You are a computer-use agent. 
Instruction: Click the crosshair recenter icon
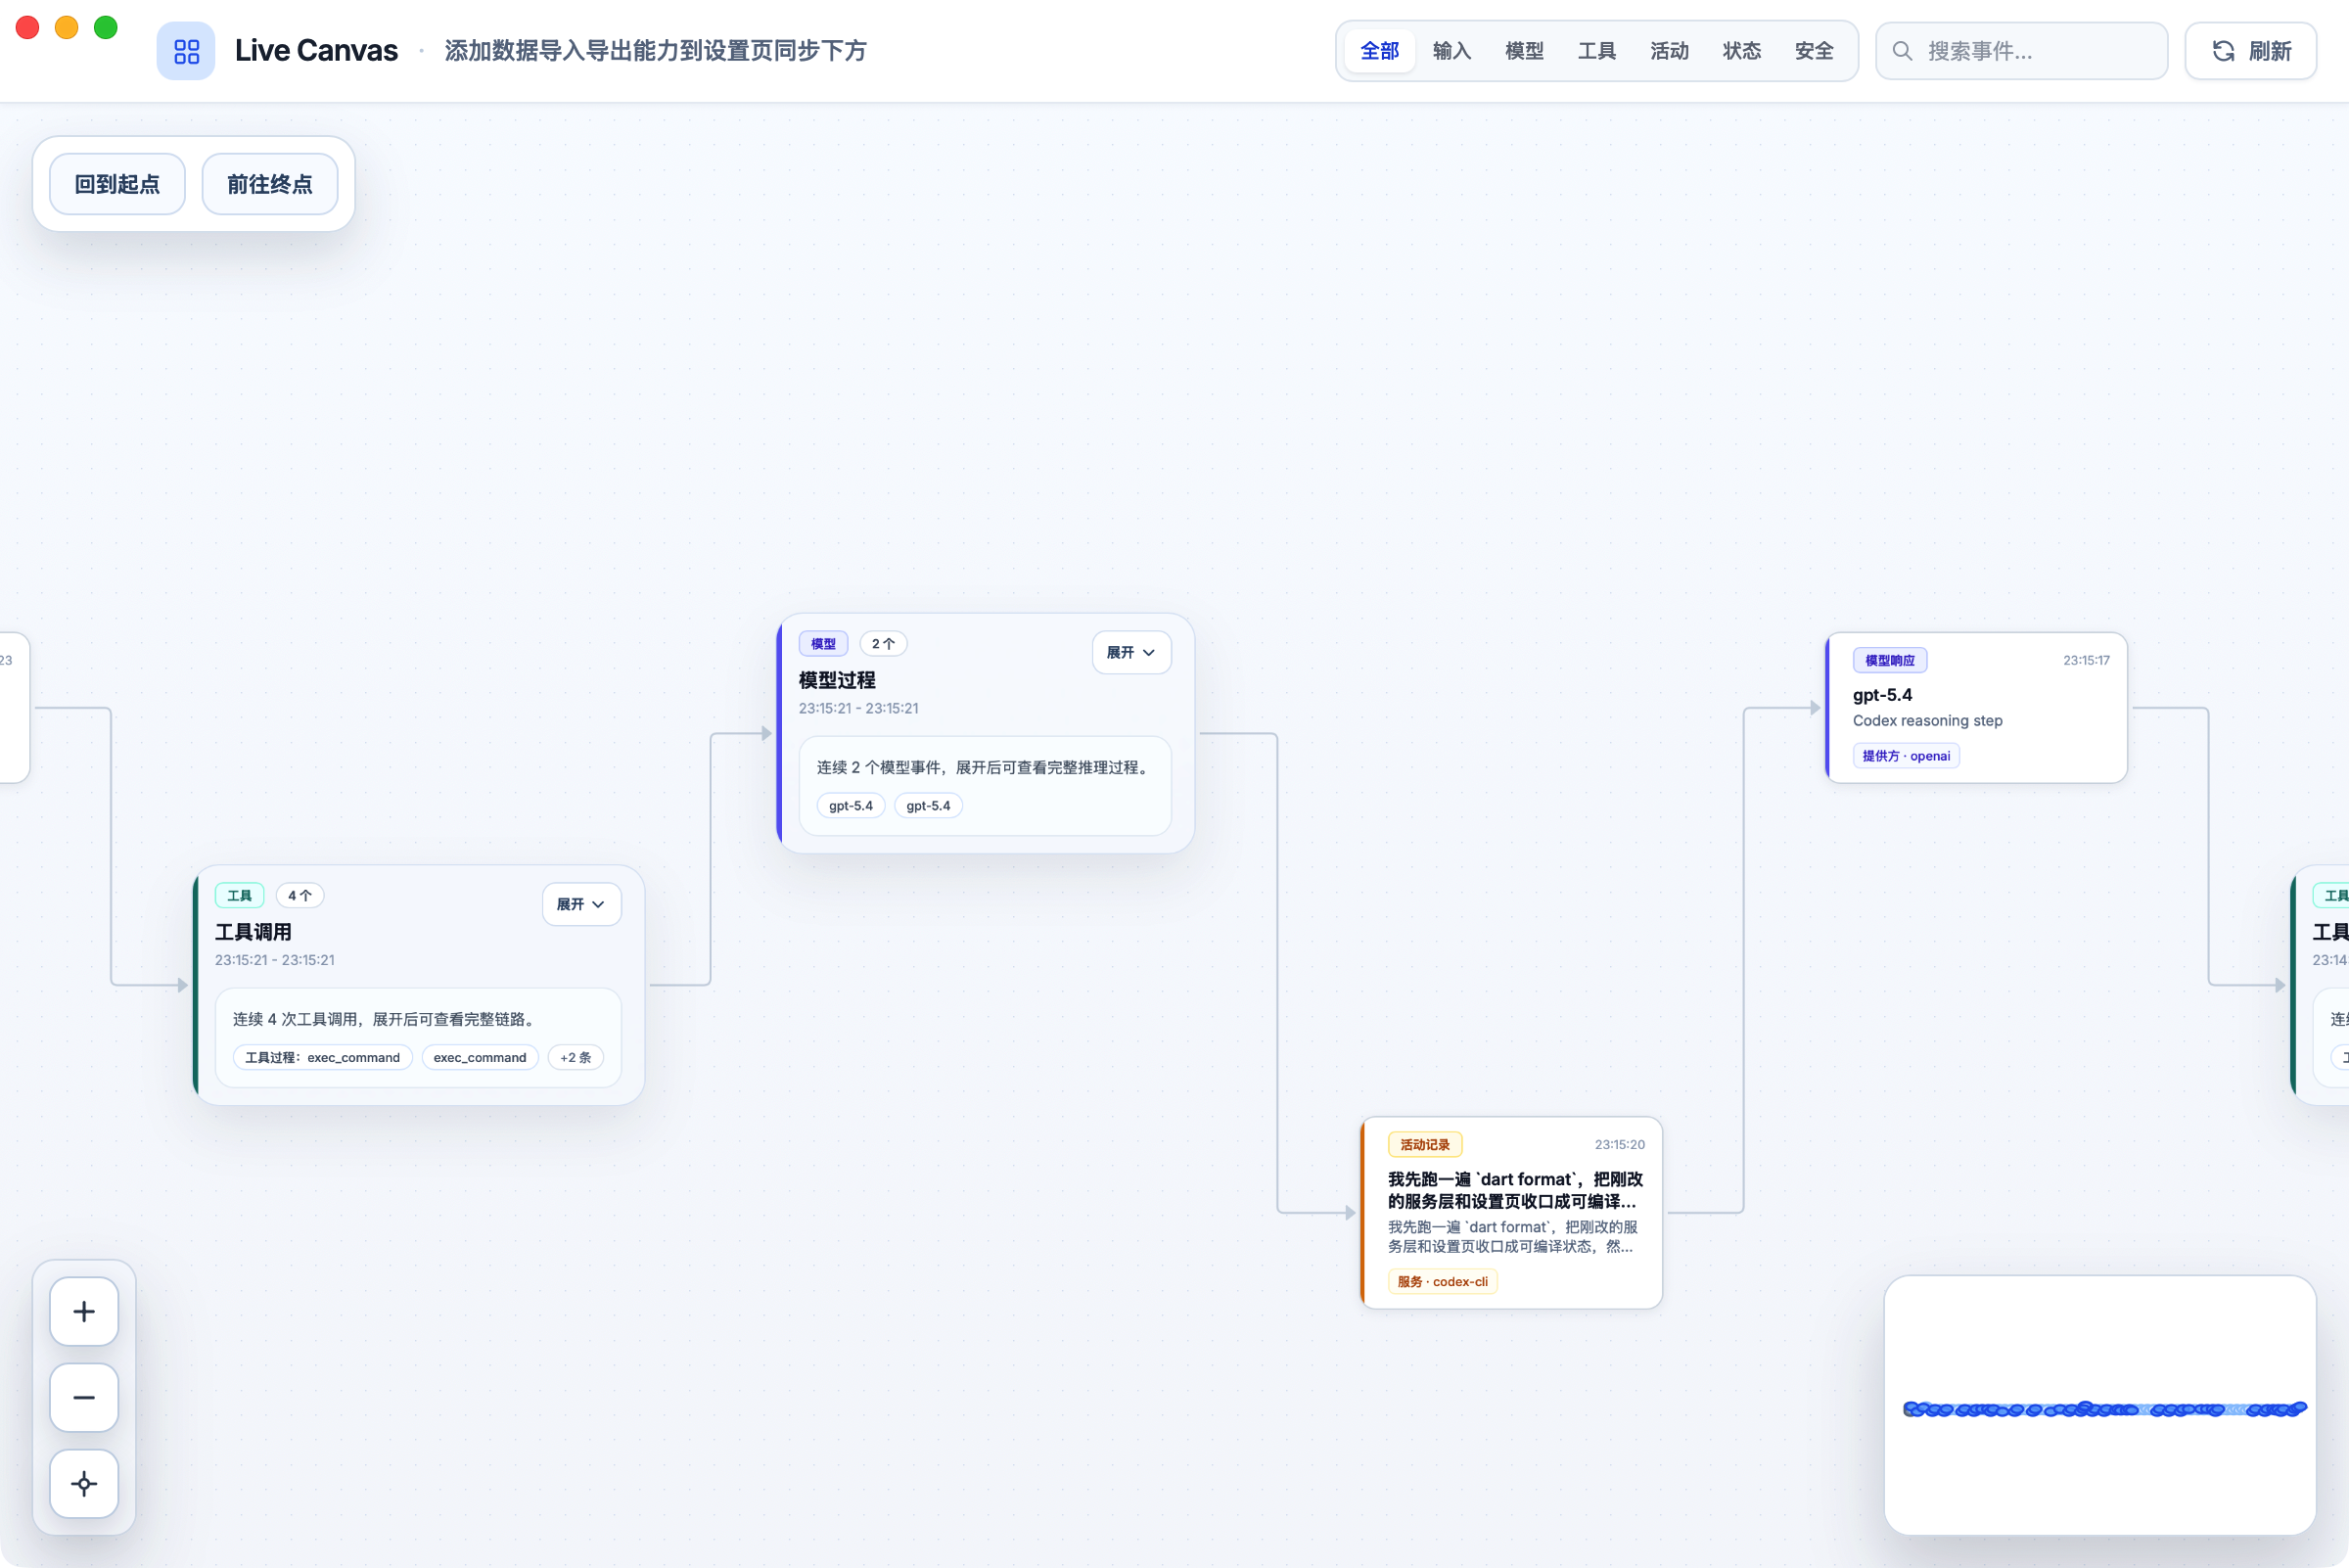pyautogui.click(x=84, y=1484)
